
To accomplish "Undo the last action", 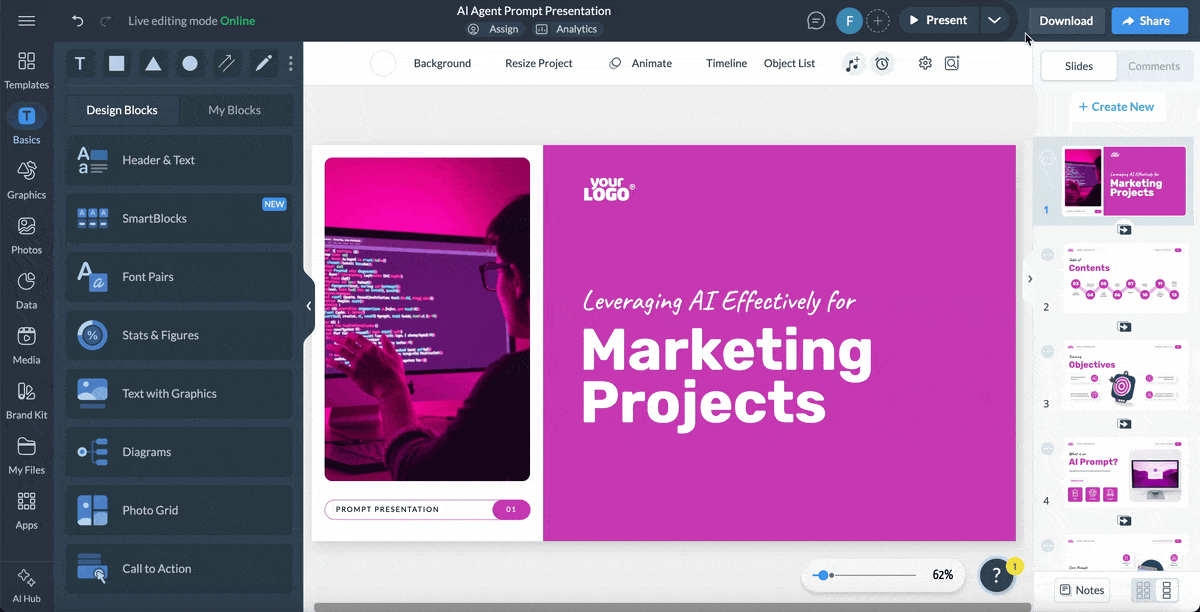I will 78,21.
